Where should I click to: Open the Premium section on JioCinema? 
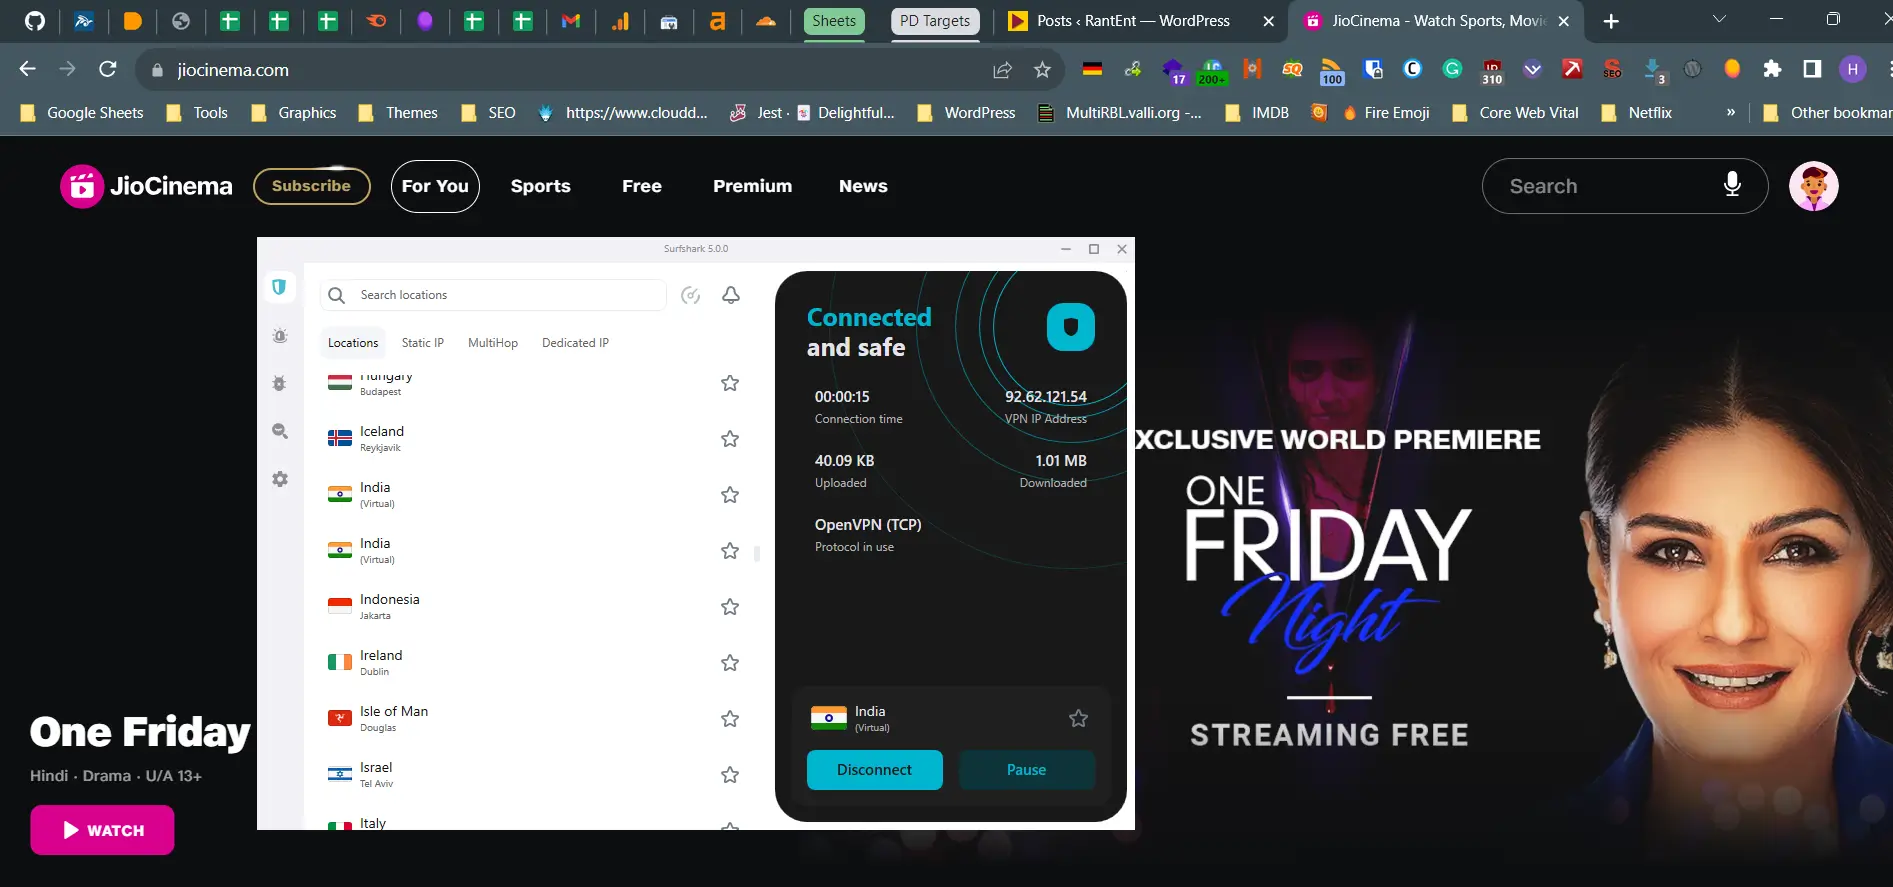tap(753, 186)
